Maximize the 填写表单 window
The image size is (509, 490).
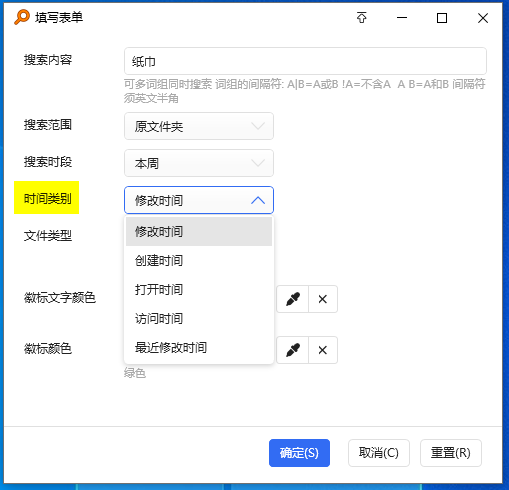click(x=442, y=18)
